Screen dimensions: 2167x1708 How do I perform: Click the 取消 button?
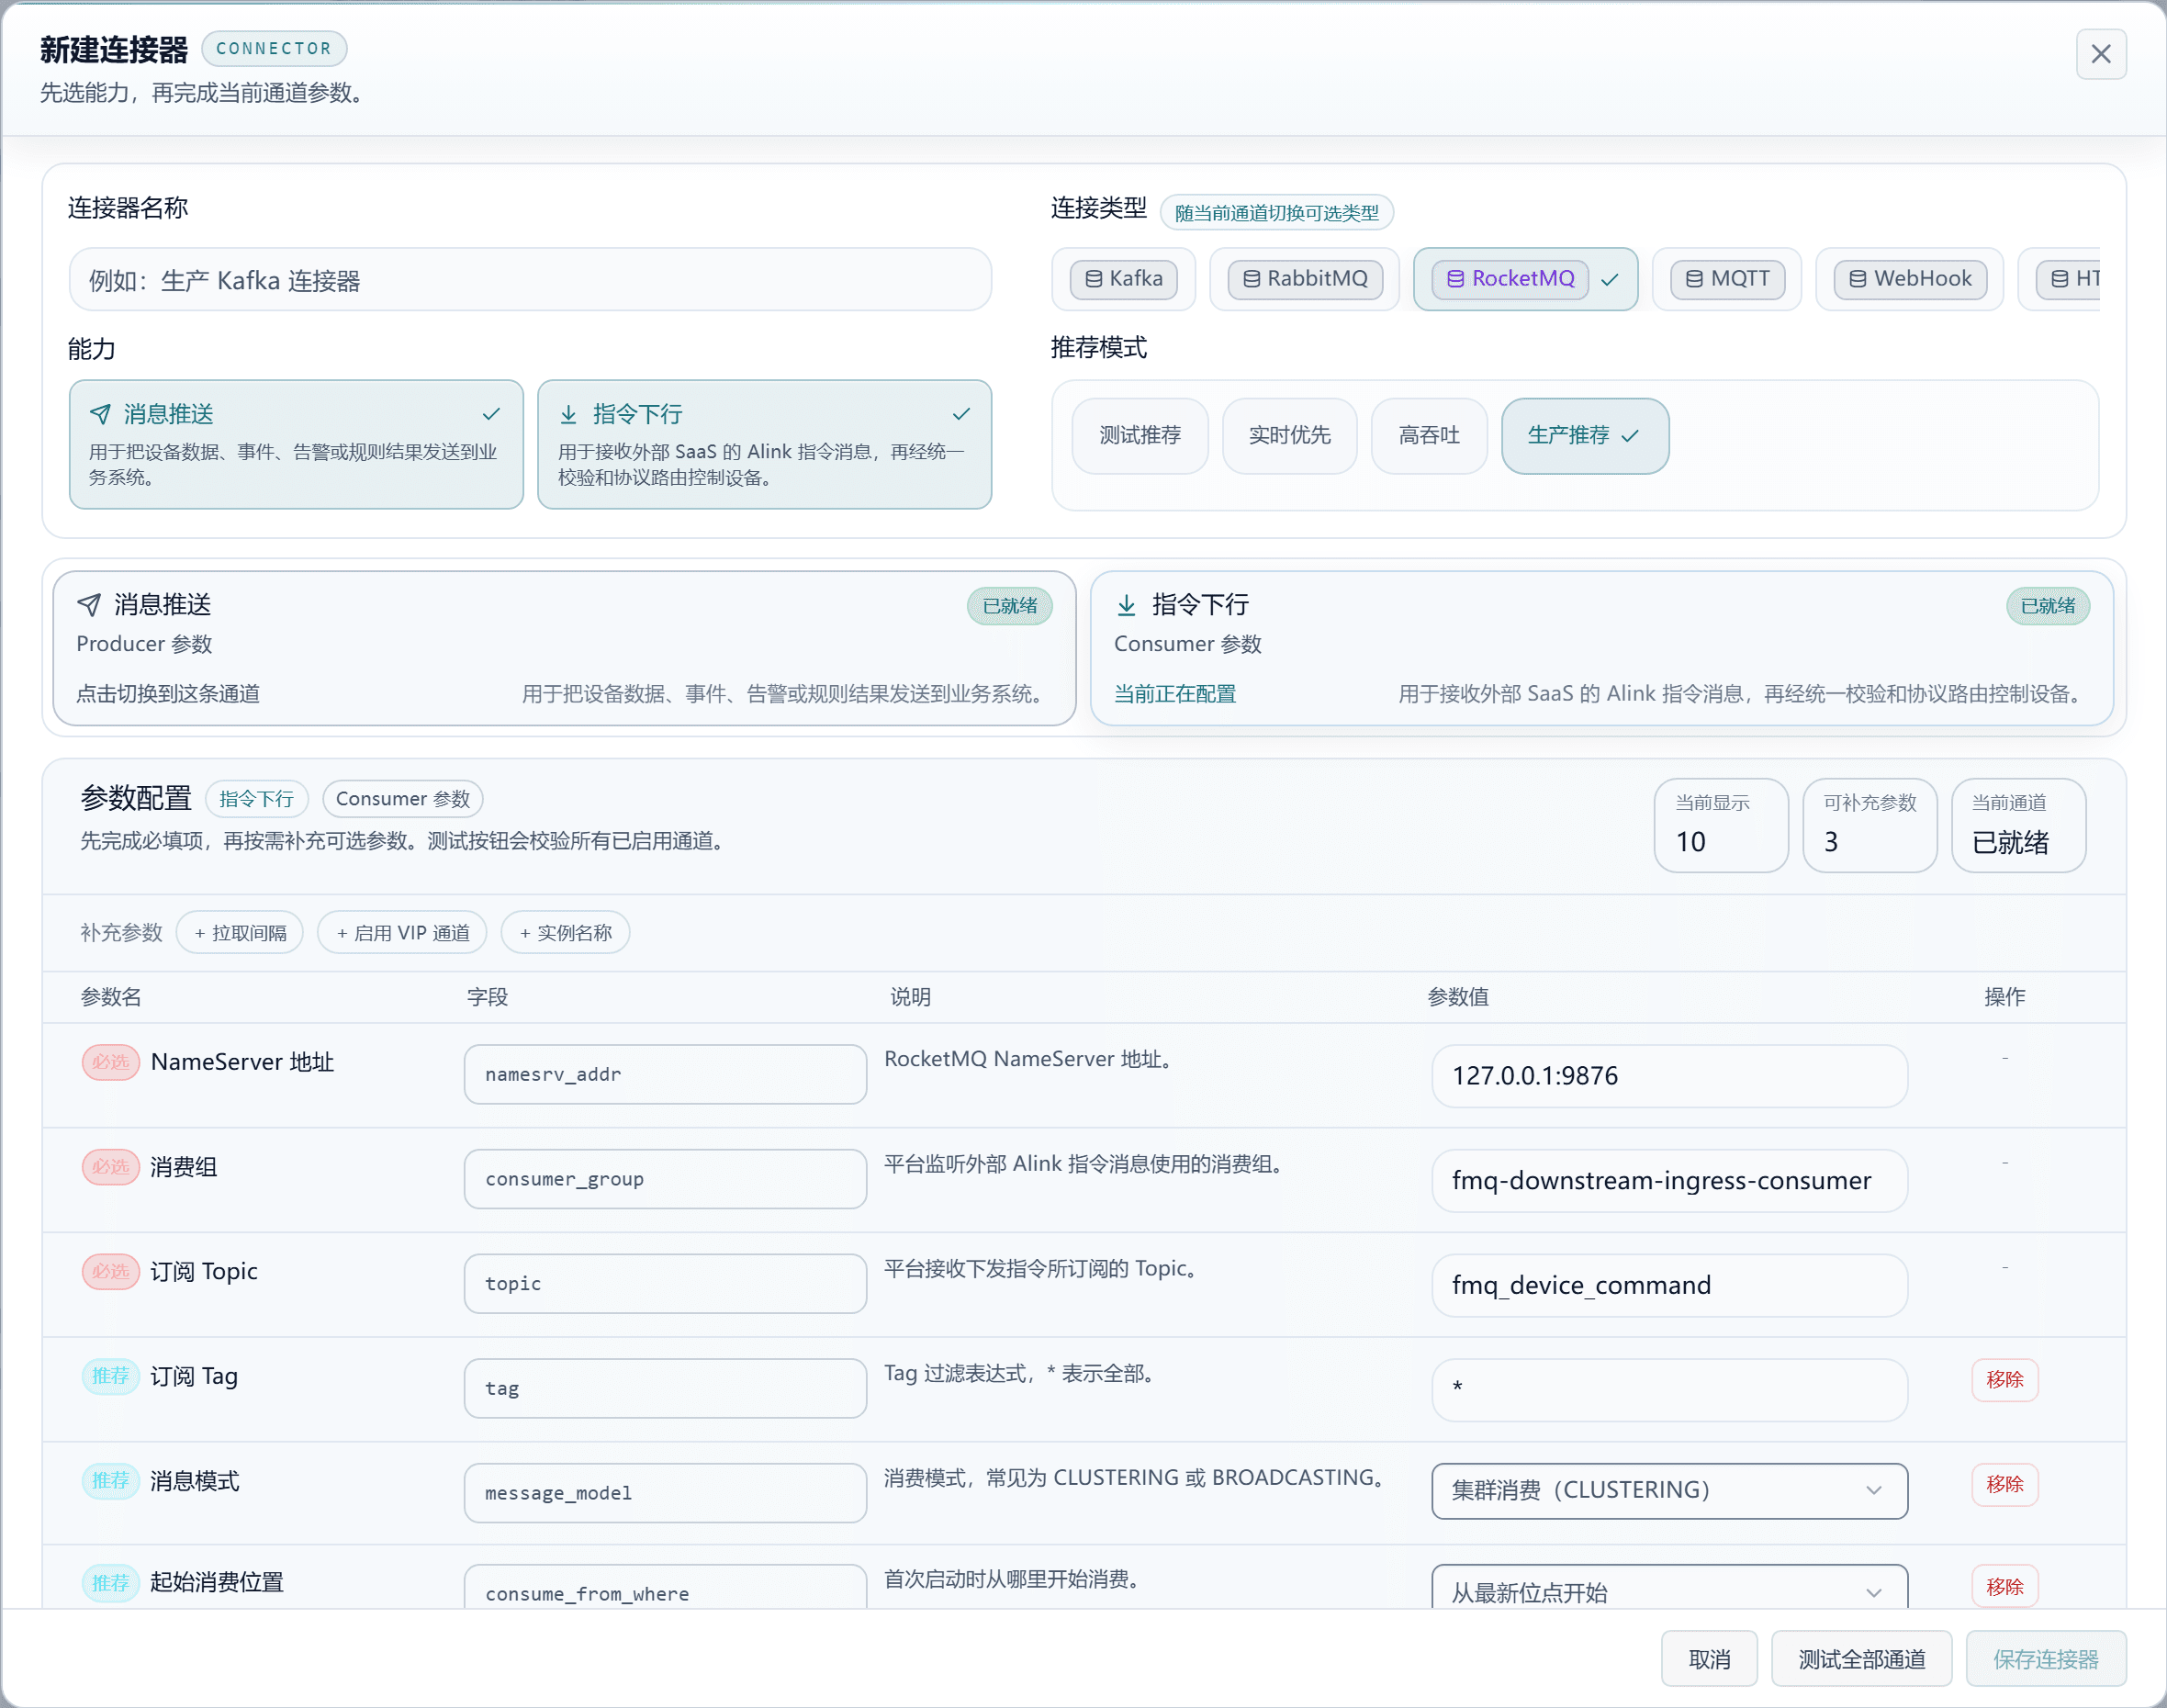tap(1709, 1659)
